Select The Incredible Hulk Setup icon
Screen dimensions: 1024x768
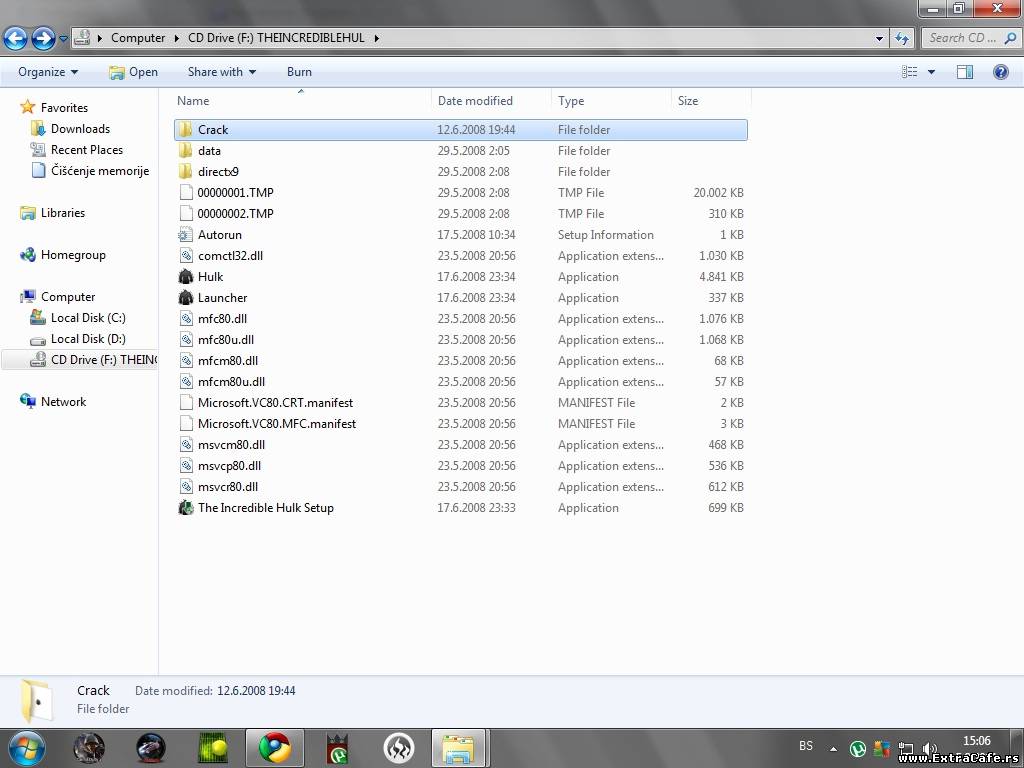185,507
